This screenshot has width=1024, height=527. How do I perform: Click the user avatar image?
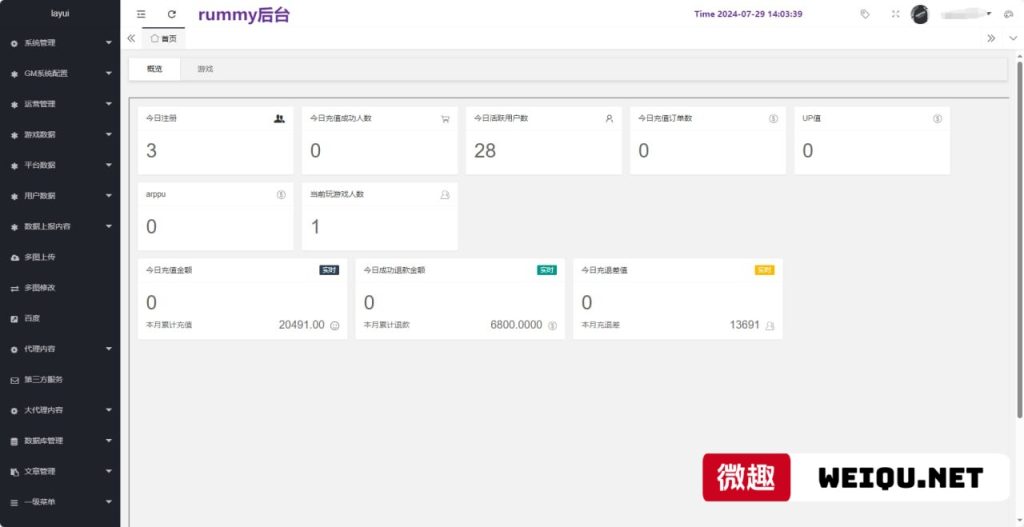pyautogui.click(x=920, y=14)
